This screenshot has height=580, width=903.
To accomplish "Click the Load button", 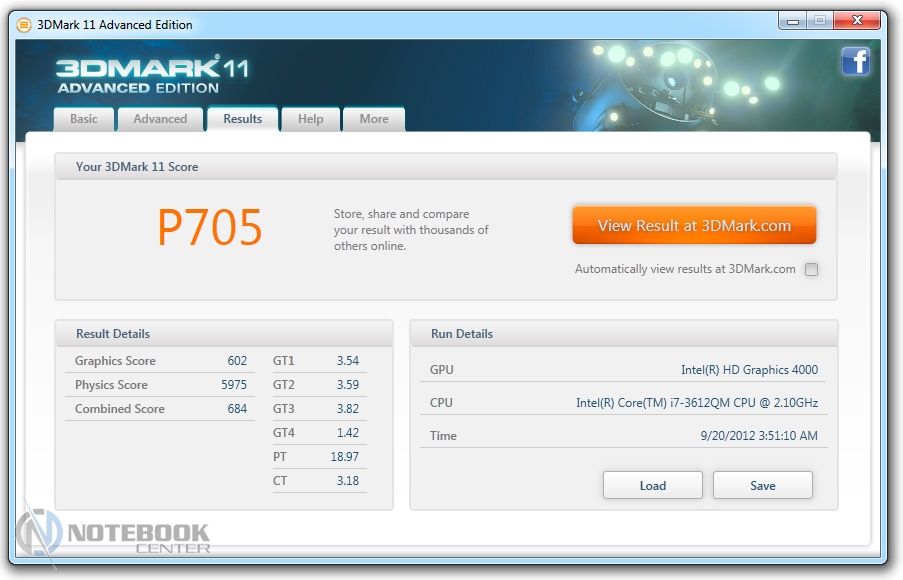I will (652, 486).
